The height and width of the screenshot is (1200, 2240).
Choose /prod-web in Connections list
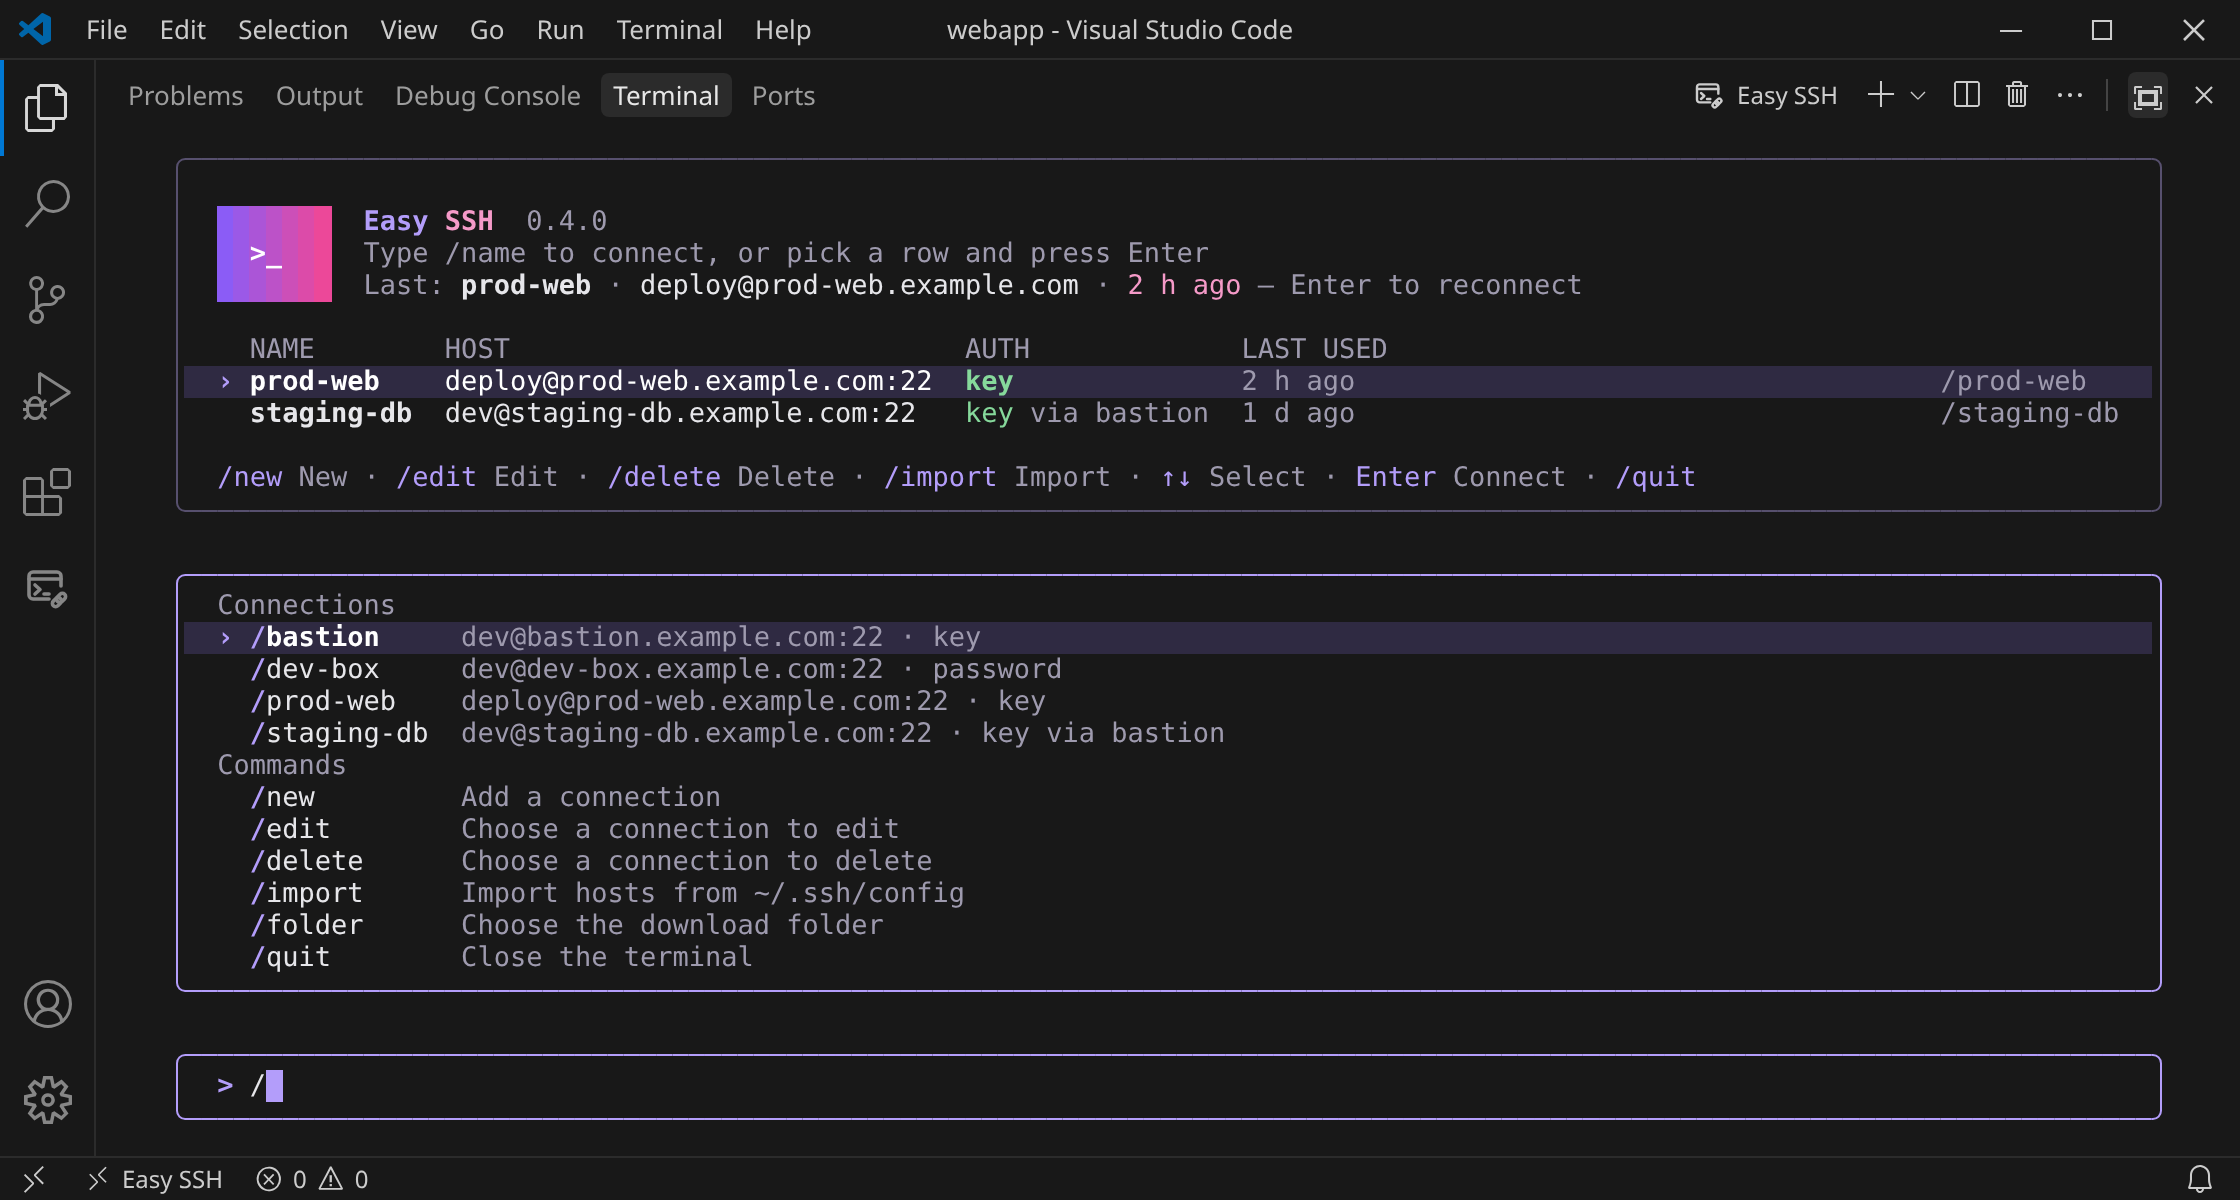pyautogui.click(x=1168, y=701)
